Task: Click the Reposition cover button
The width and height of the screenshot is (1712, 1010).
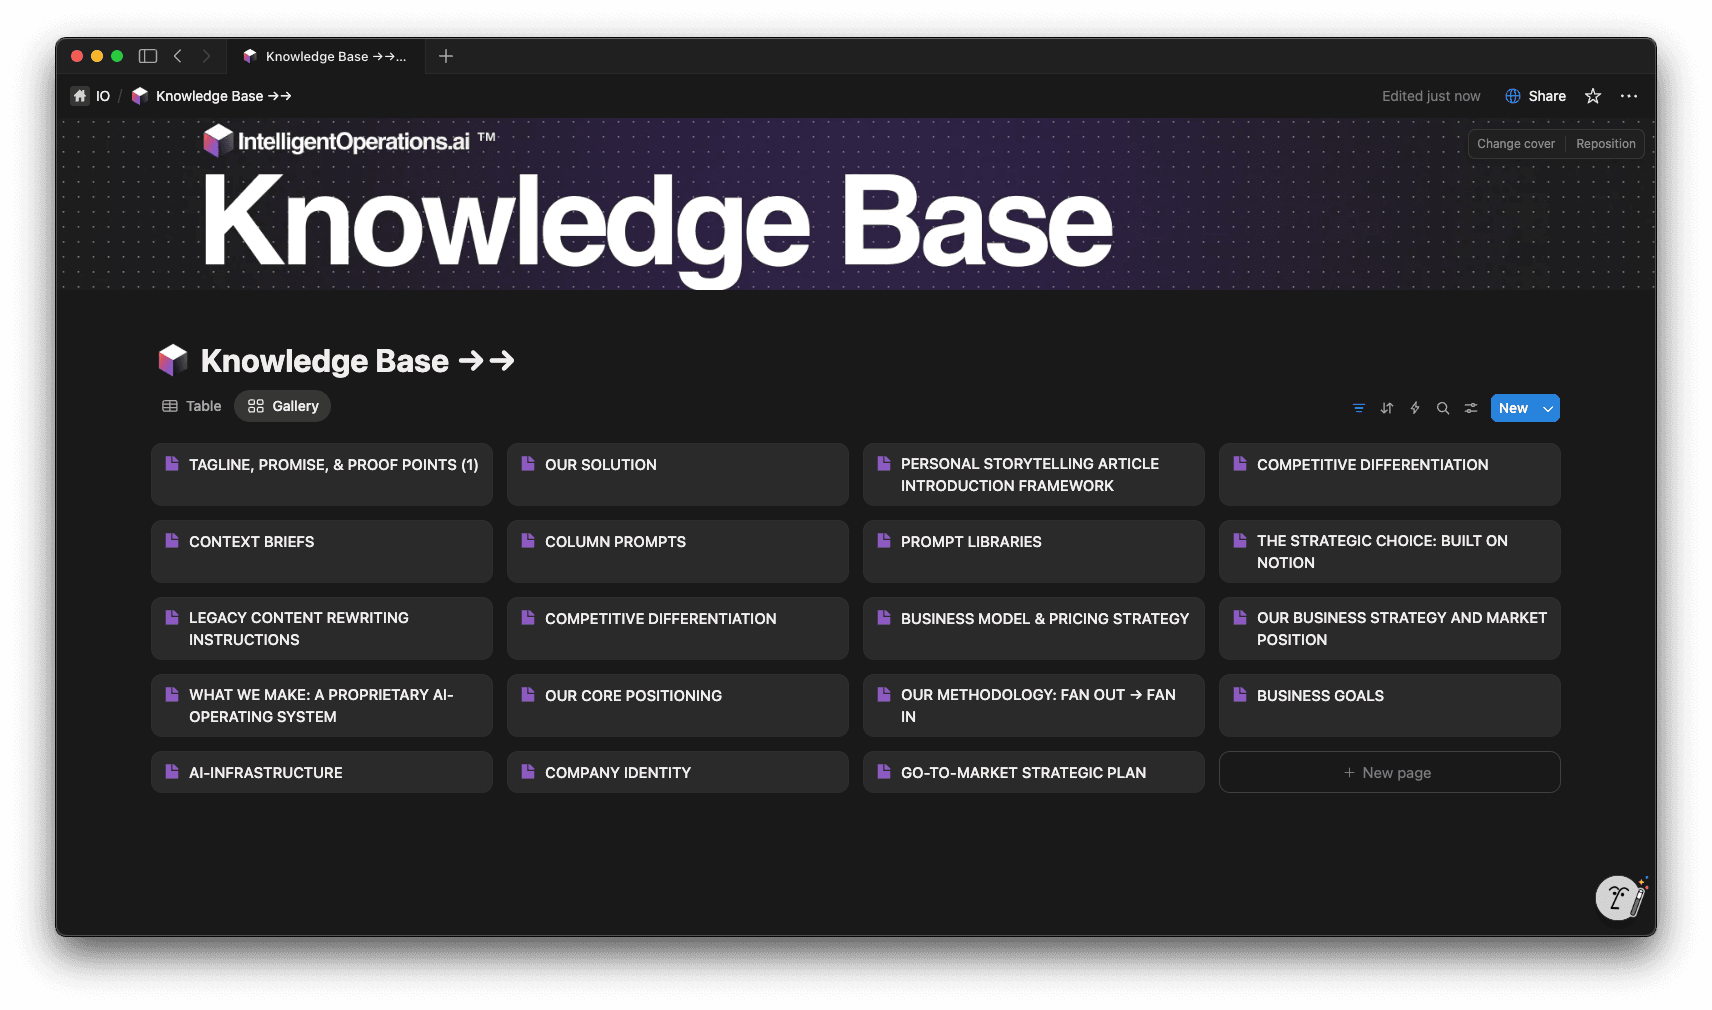Action: coord(1605,143)
